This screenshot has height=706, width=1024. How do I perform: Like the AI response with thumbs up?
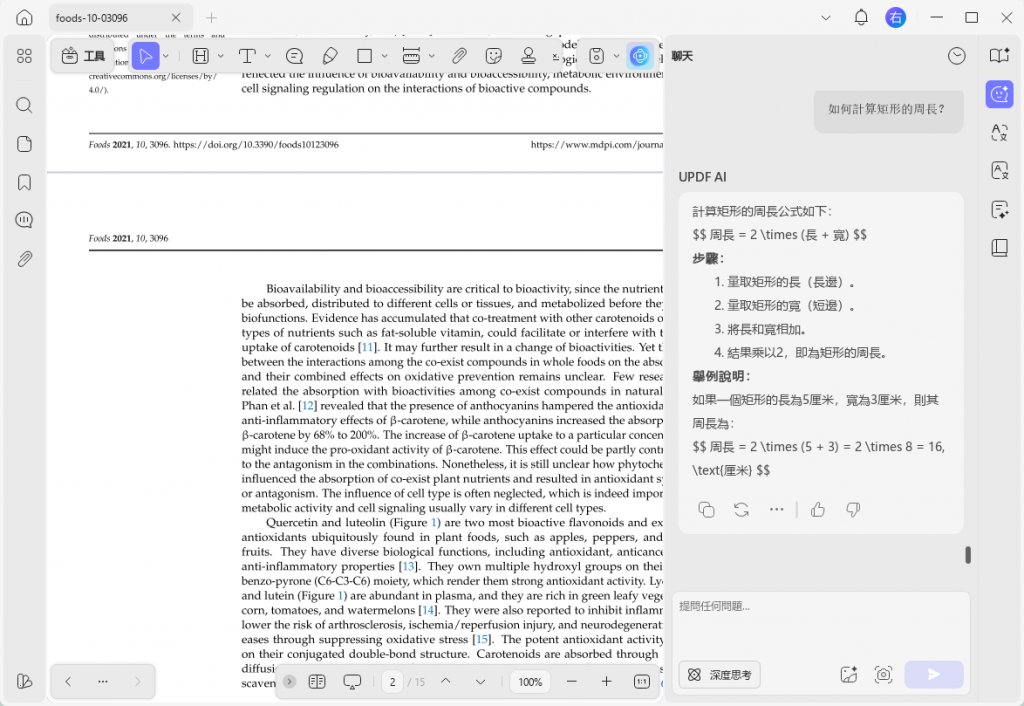point(818,509)
